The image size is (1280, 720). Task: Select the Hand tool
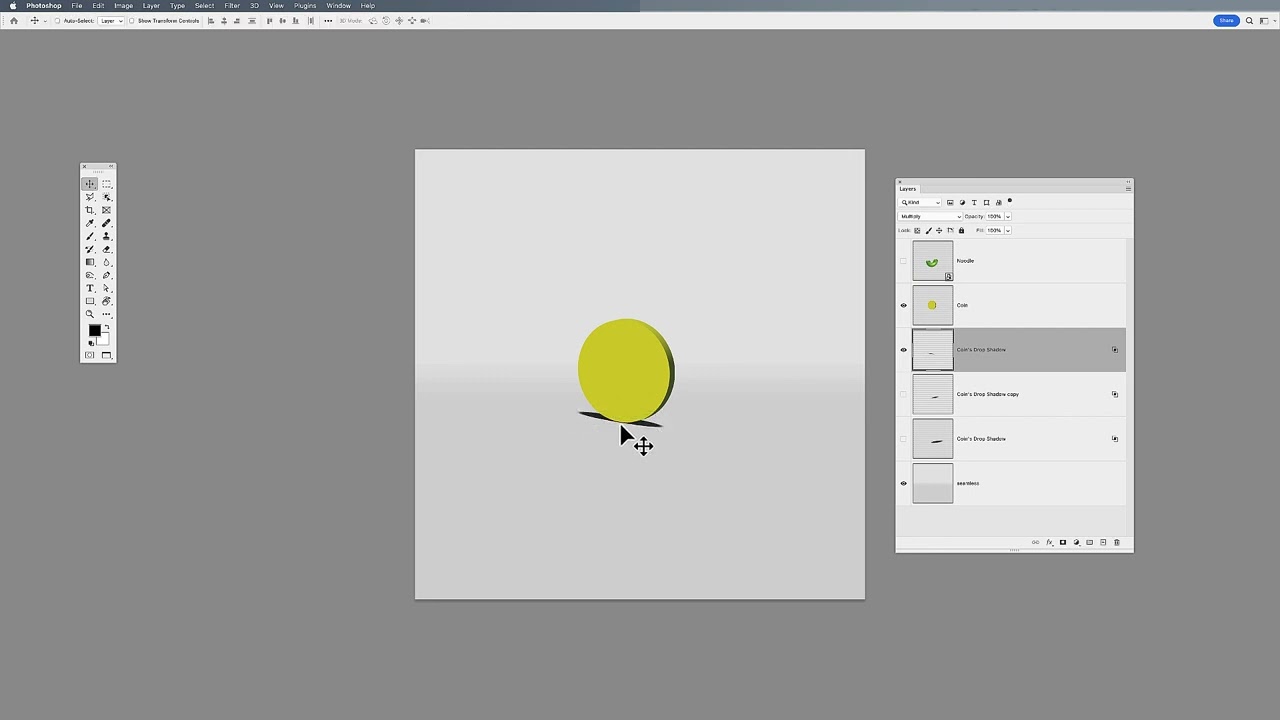pos(106,301)
